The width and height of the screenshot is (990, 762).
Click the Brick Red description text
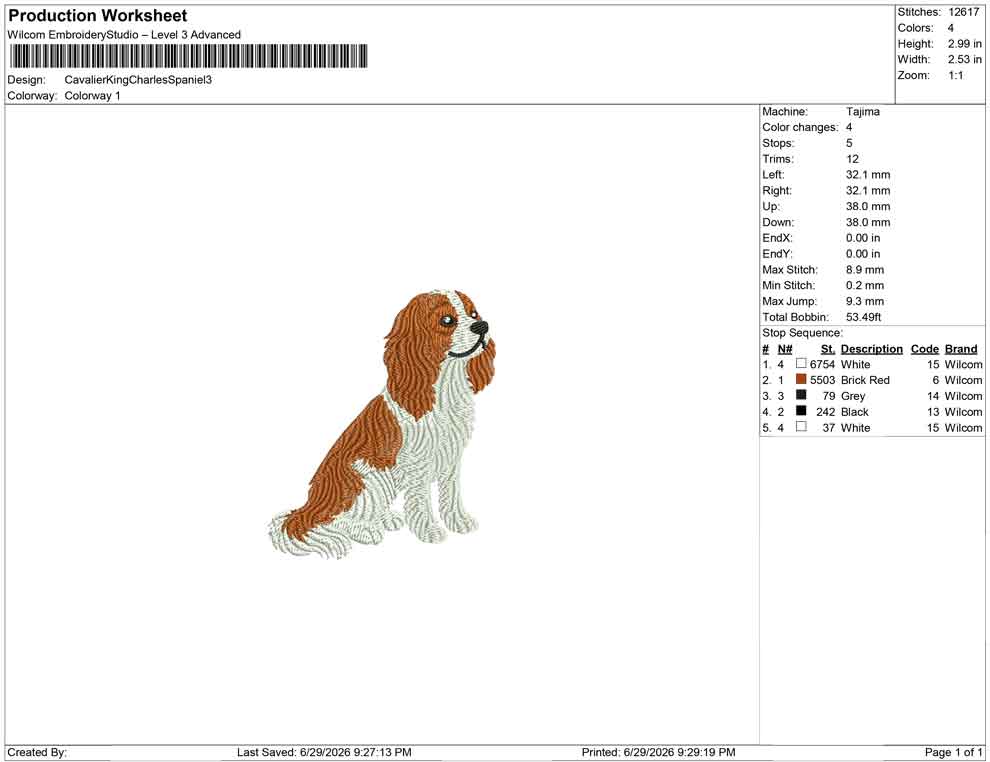coord(865,380)
